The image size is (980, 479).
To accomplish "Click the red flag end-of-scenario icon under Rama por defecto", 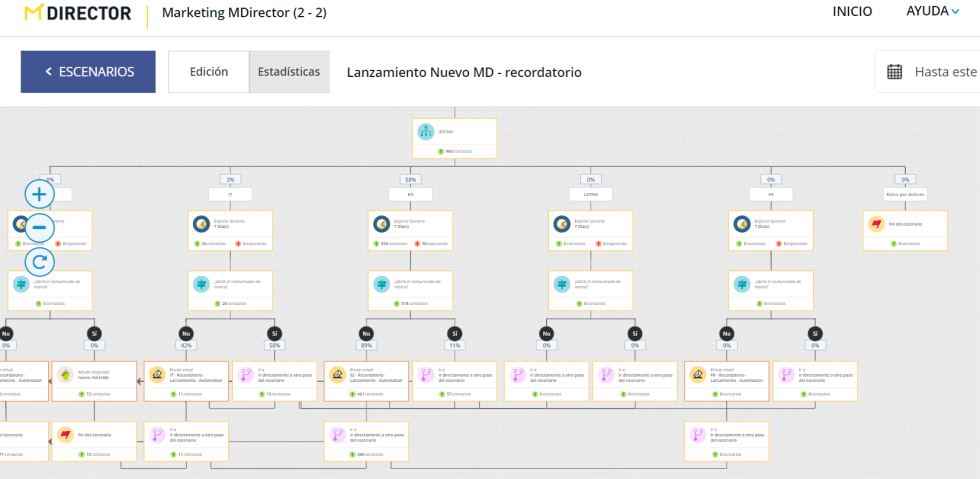I will pyautogui.click(x=877, y=224).
